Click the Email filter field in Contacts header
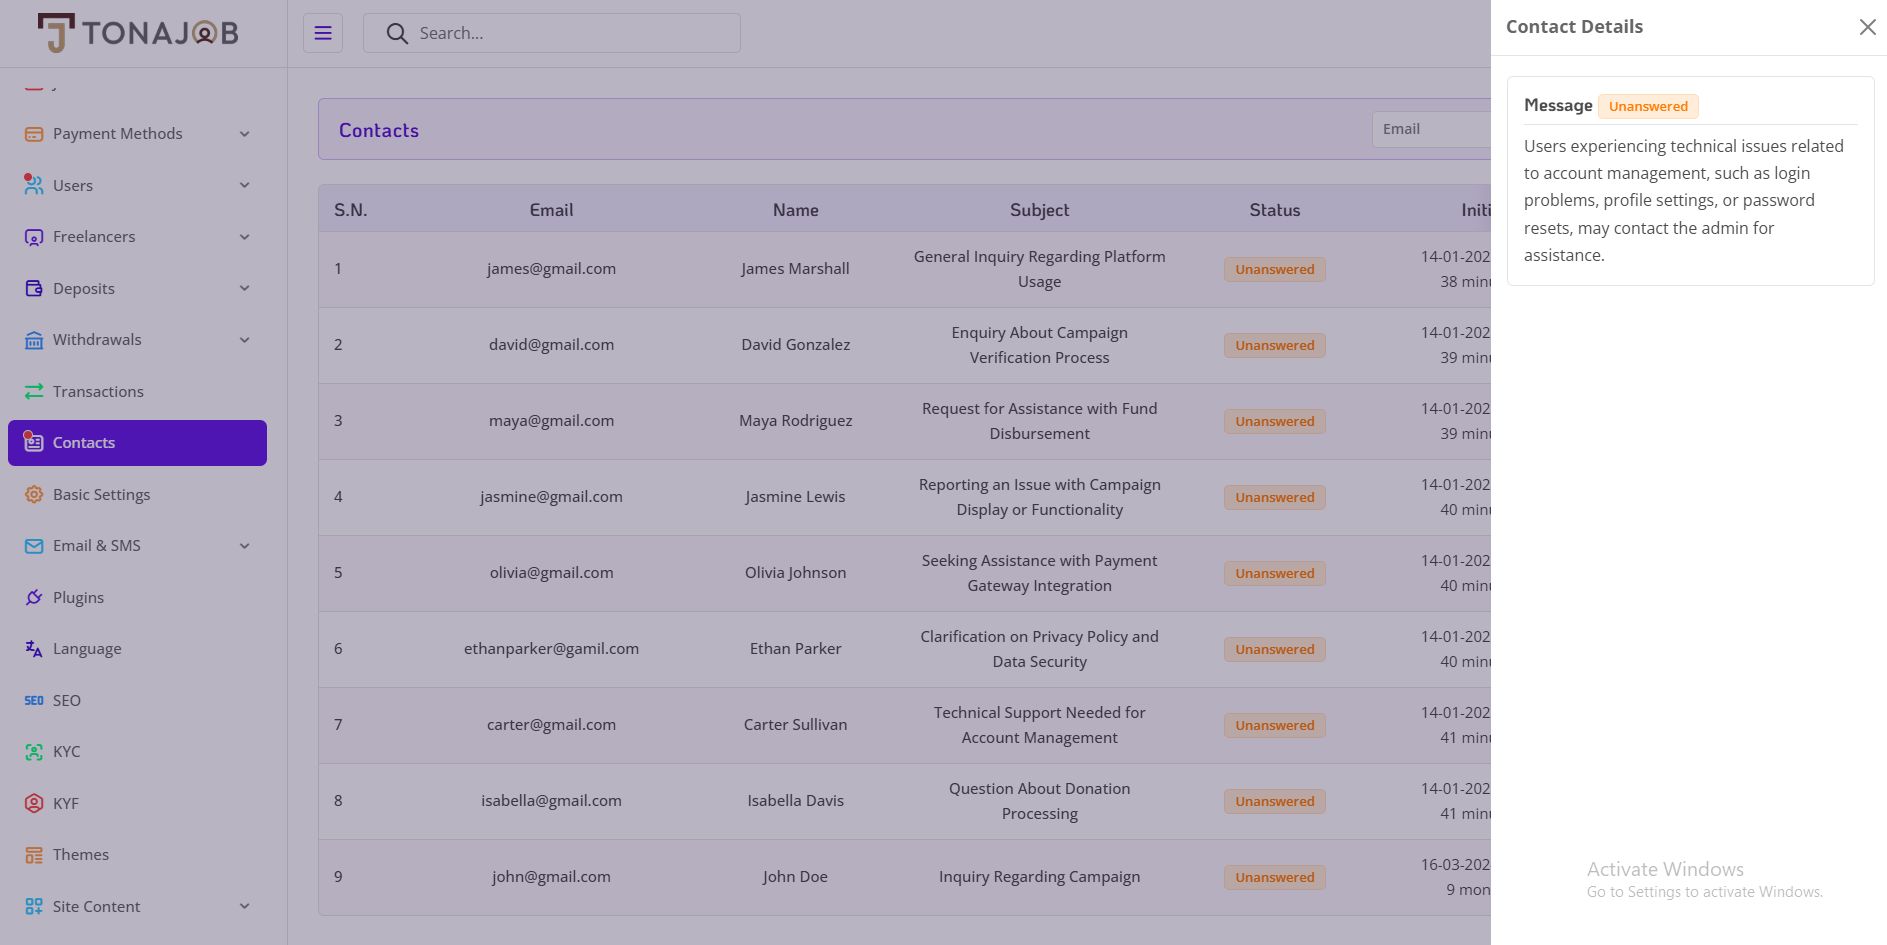1887x945 pixels. (x=1432, y=129)
